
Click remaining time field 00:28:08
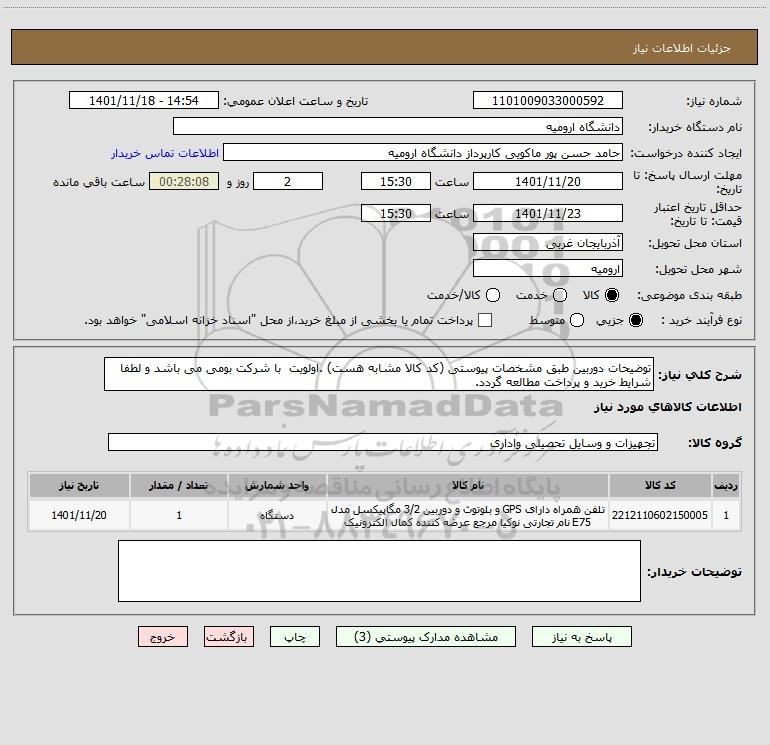click(x=184, y=181)
